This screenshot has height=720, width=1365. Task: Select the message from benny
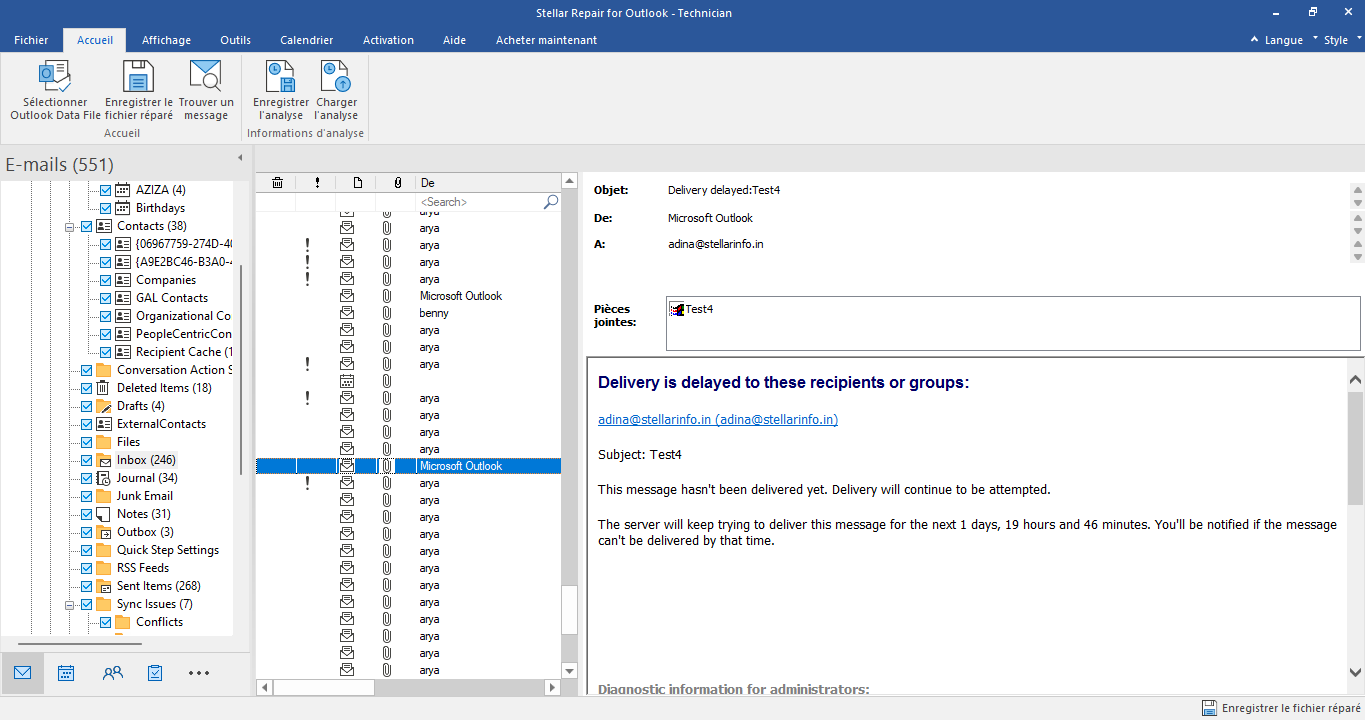408,313
